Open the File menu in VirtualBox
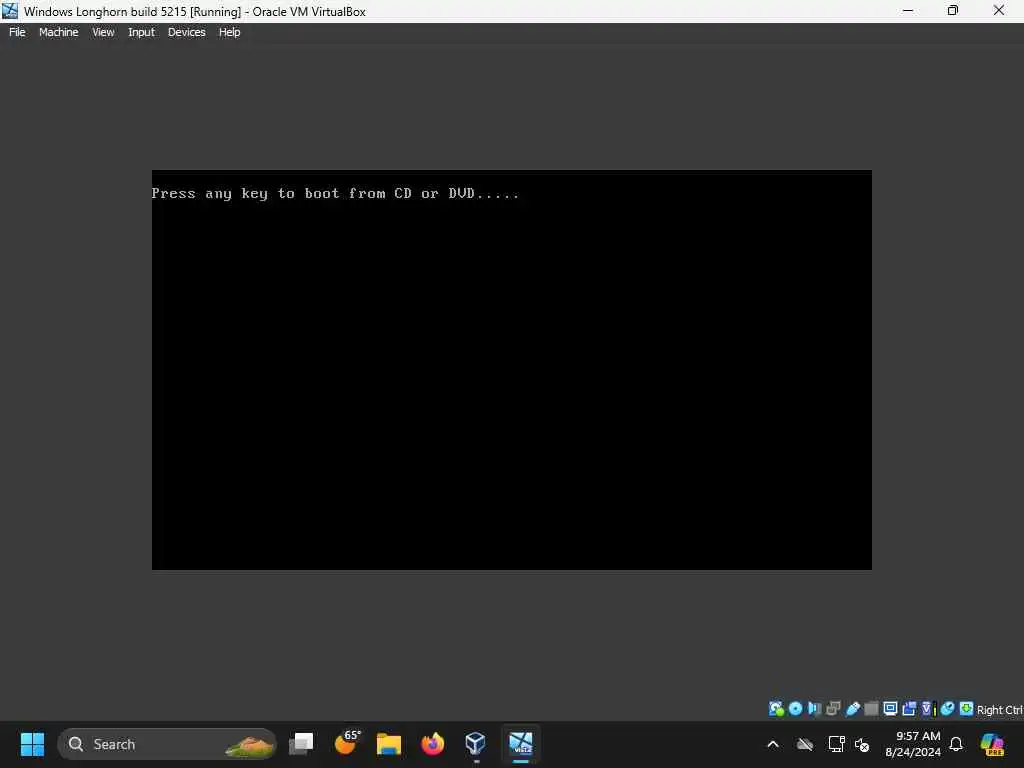Image resolution: width=1024 pixels, height=768 pixels. (x=17, y=32)
